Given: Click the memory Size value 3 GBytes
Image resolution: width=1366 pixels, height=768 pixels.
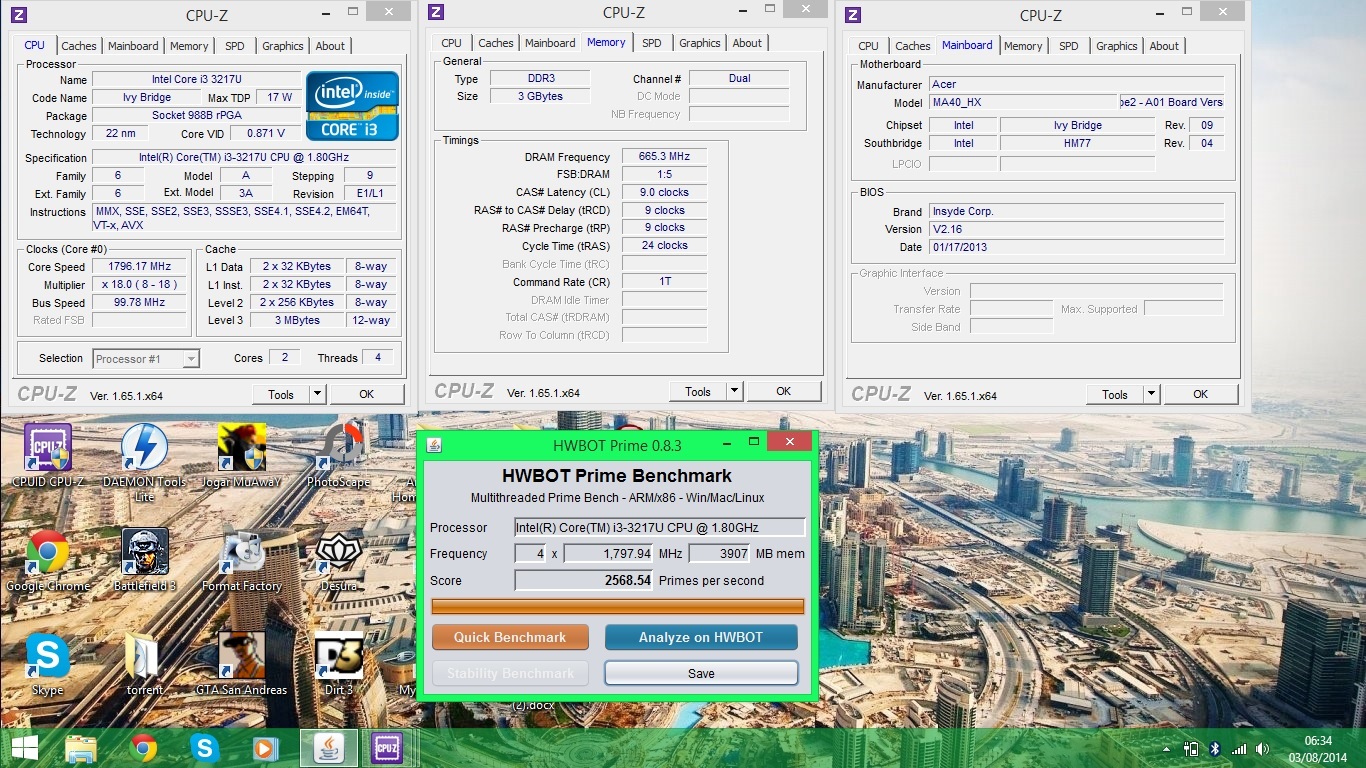Looking at the screenshot, I should pyautogui.click(x=539, y=96).
